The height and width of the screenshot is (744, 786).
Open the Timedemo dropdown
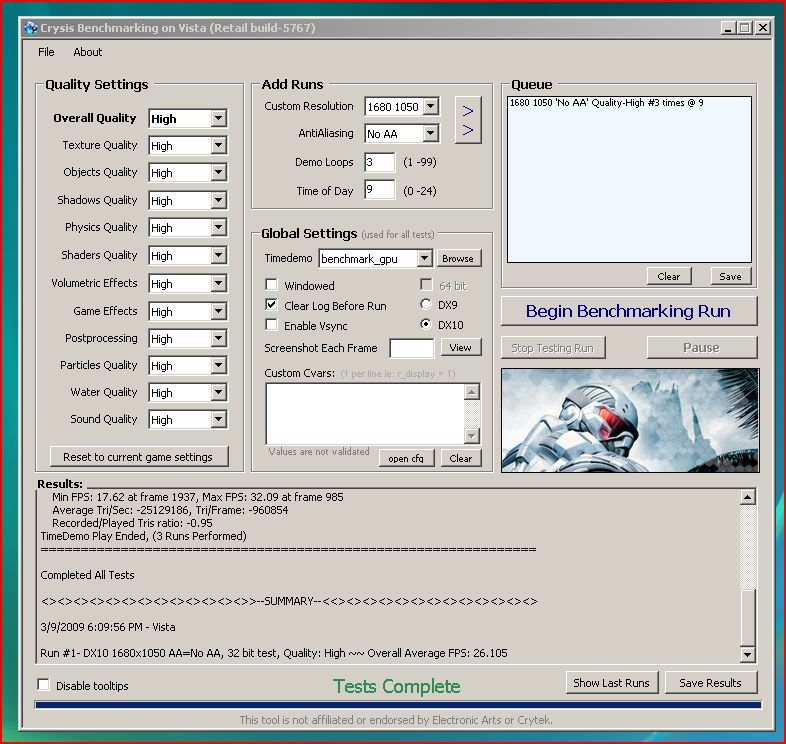pos(424,259)
